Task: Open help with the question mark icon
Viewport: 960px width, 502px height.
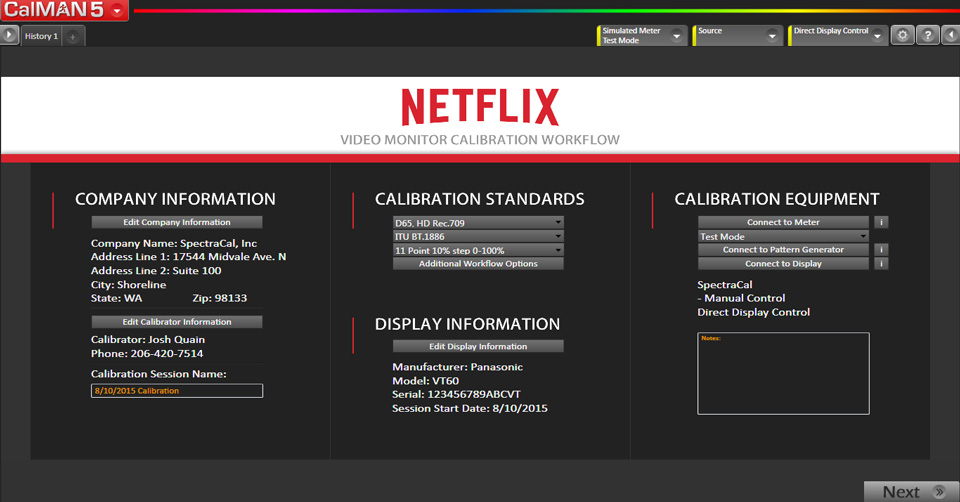Action: [x=928, y=35]
